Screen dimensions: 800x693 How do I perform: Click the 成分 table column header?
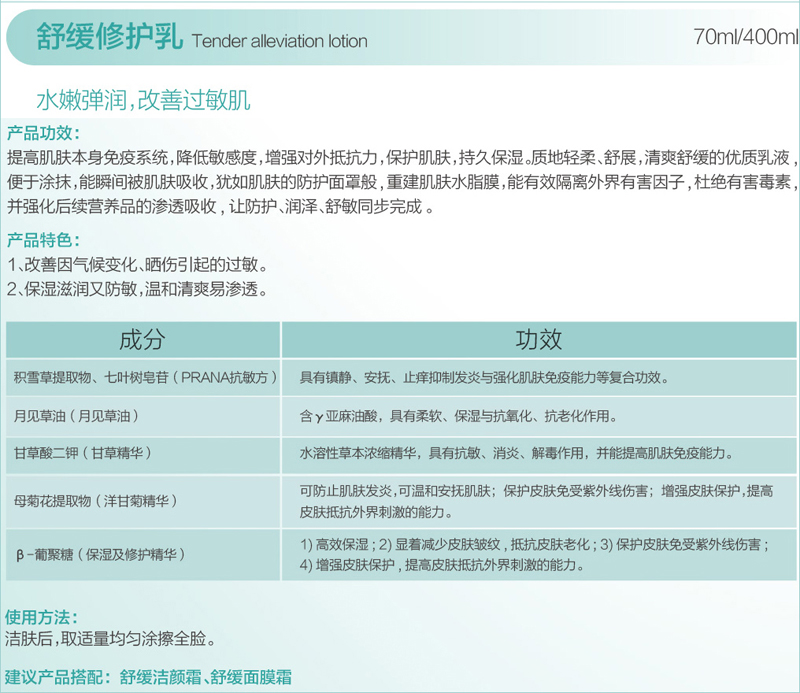pos(142,339)
